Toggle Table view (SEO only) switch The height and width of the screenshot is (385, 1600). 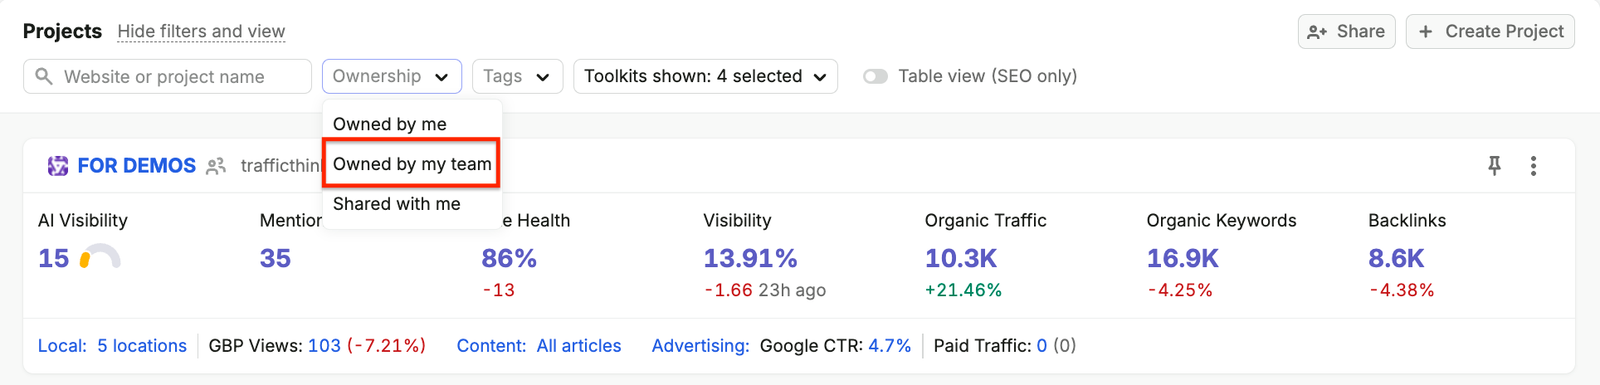[875, 76]
